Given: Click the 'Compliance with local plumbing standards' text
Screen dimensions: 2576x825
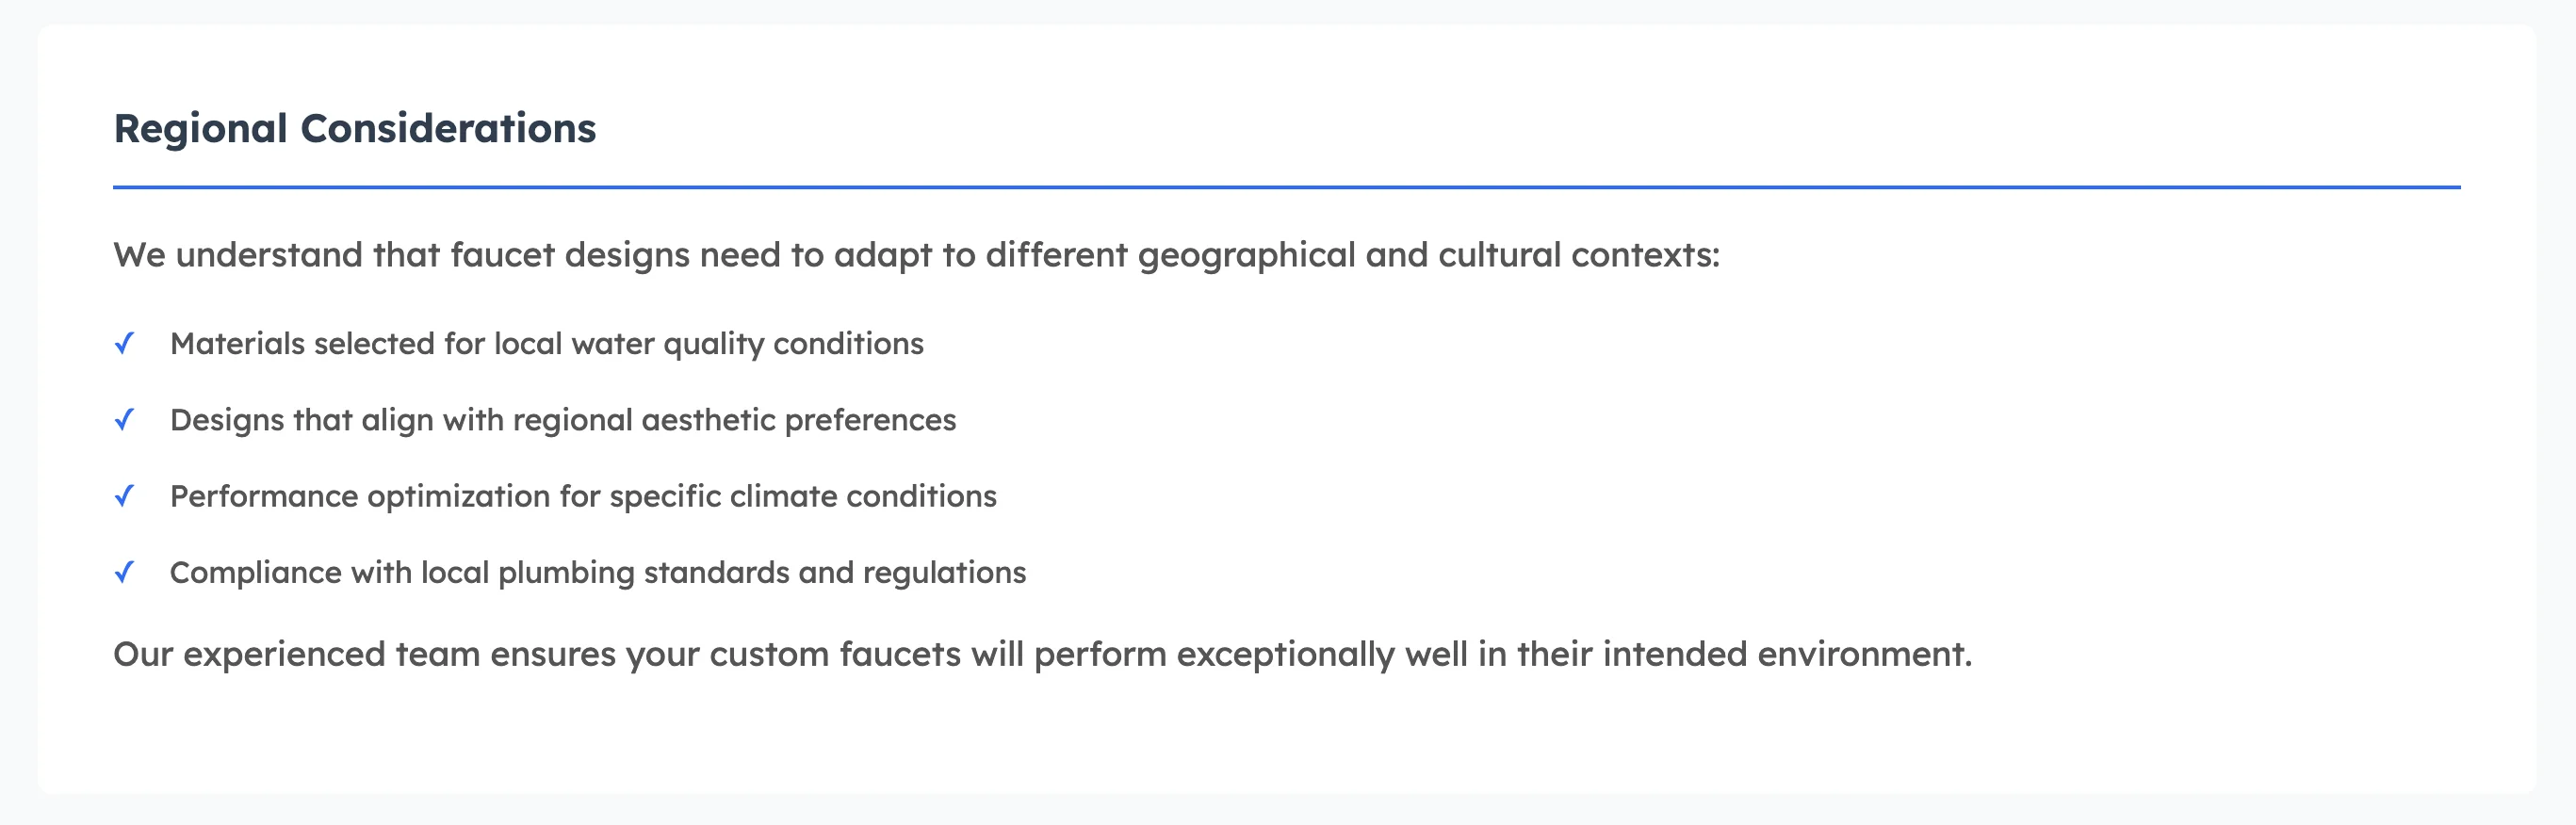Looking at the screenshot, I should click(597, 573).
